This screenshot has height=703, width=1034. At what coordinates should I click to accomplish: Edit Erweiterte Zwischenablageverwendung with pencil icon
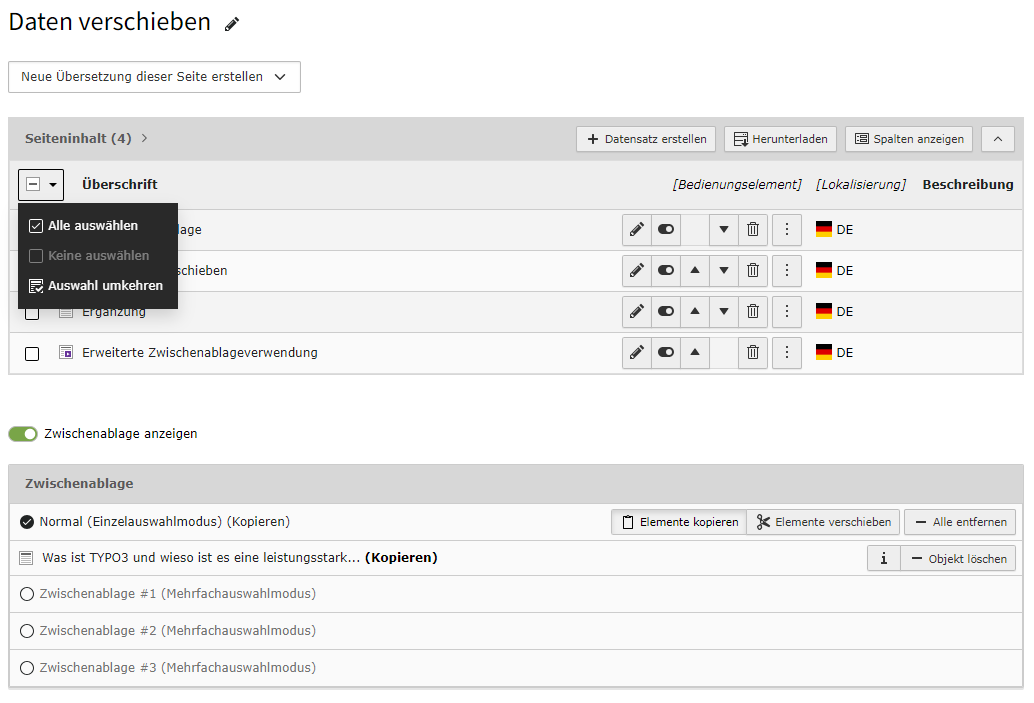[x=636, y=352]
